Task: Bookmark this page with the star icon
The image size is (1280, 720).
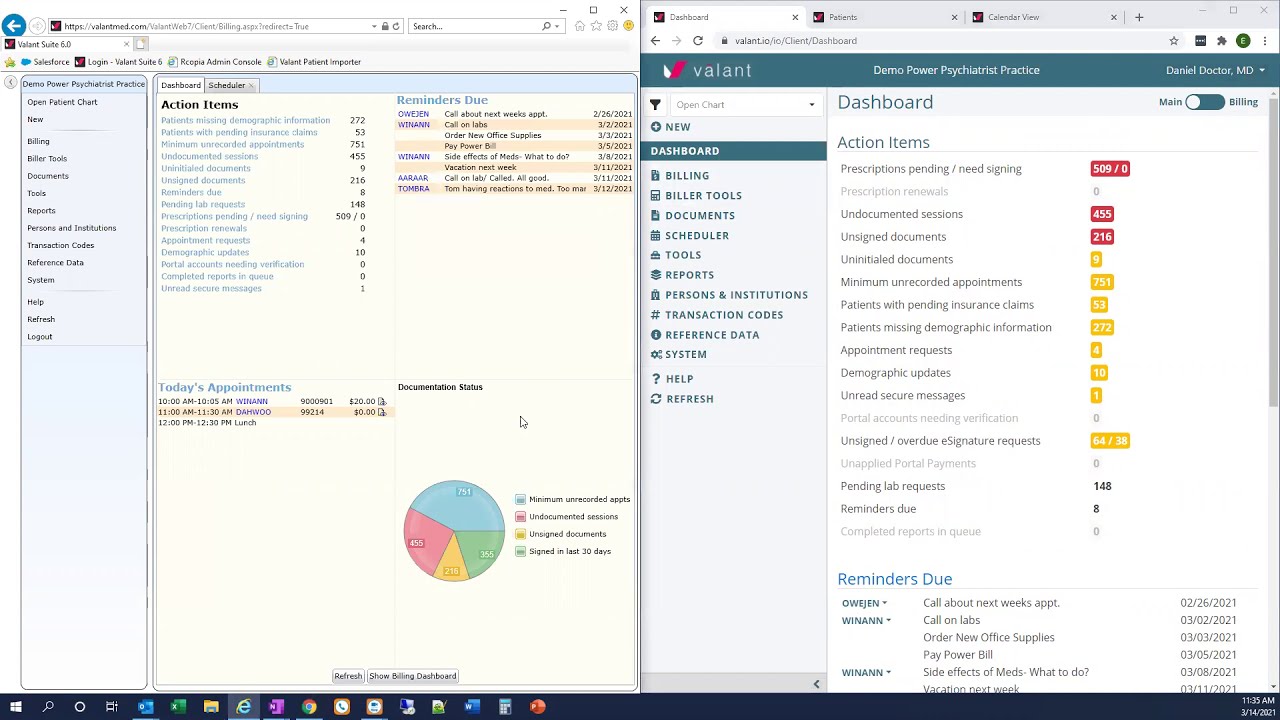Action: coord(1174,41)
